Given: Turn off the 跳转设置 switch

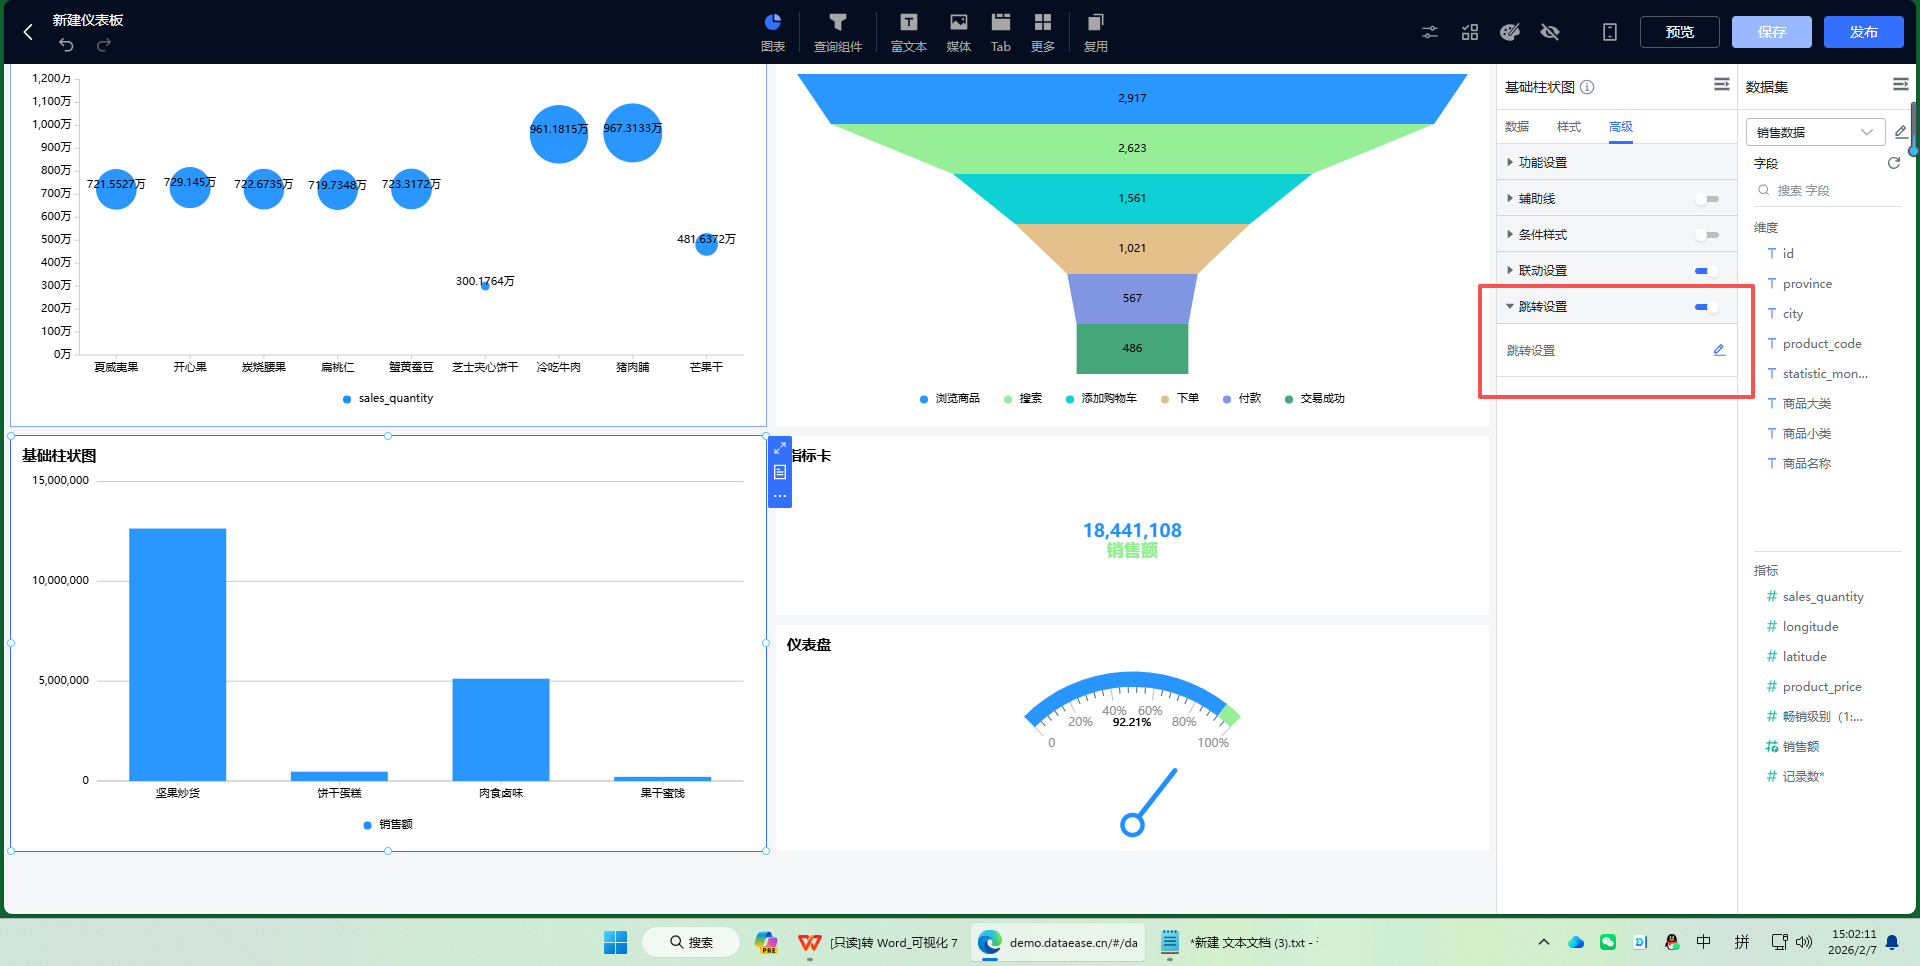Looking at the screenshot, I should [x=1707, y=307].
